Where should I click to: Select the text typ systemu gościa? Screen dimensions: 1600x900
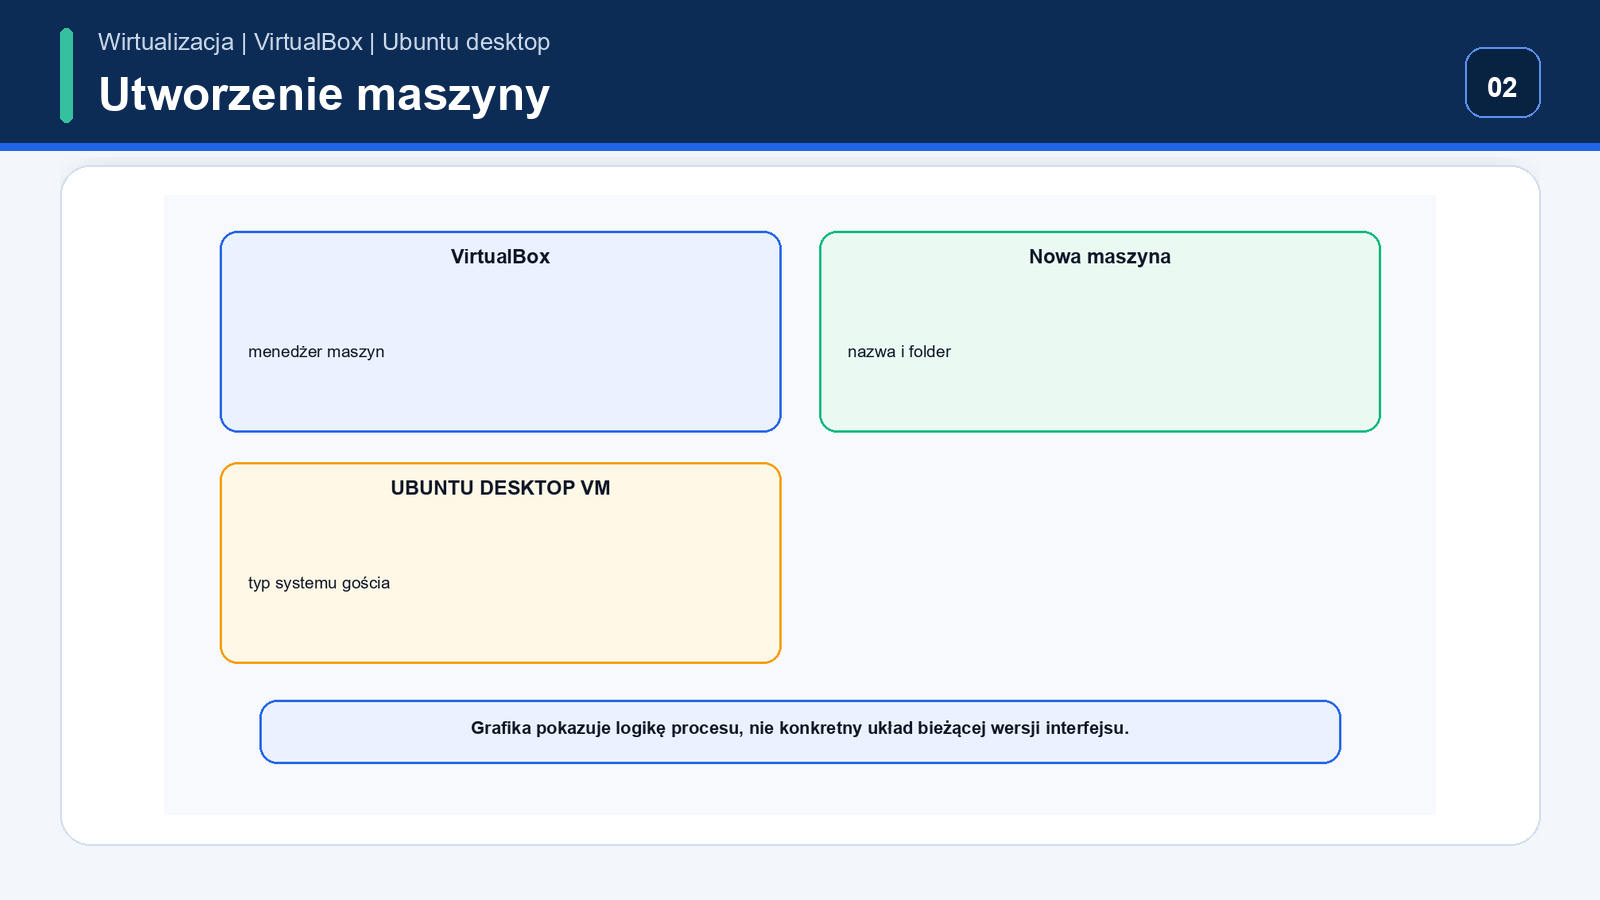coord(319,583)
